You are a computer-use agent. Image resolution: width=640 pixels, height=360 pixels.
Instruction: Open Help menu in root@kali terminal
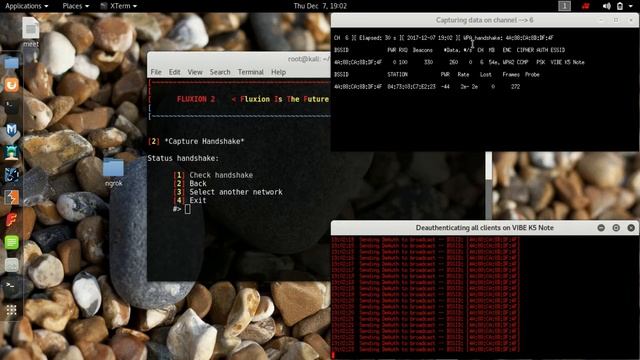coord(278,72)
